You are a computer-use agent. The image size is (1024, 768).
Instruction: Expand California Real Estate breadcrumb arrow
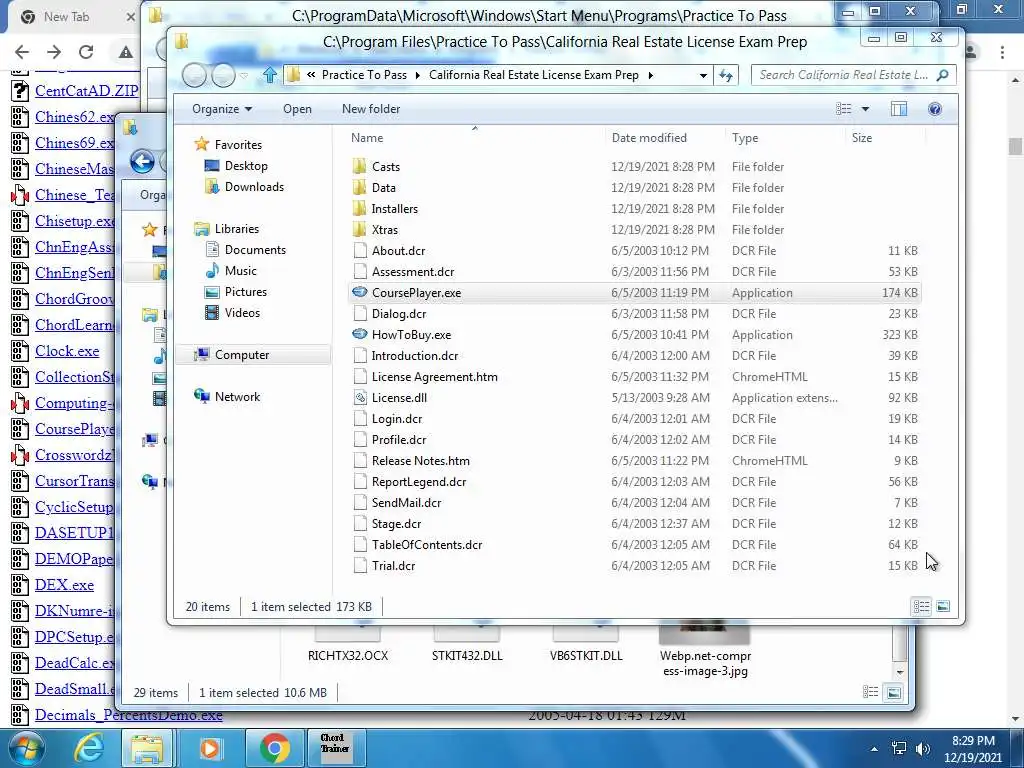pos(650,75)
